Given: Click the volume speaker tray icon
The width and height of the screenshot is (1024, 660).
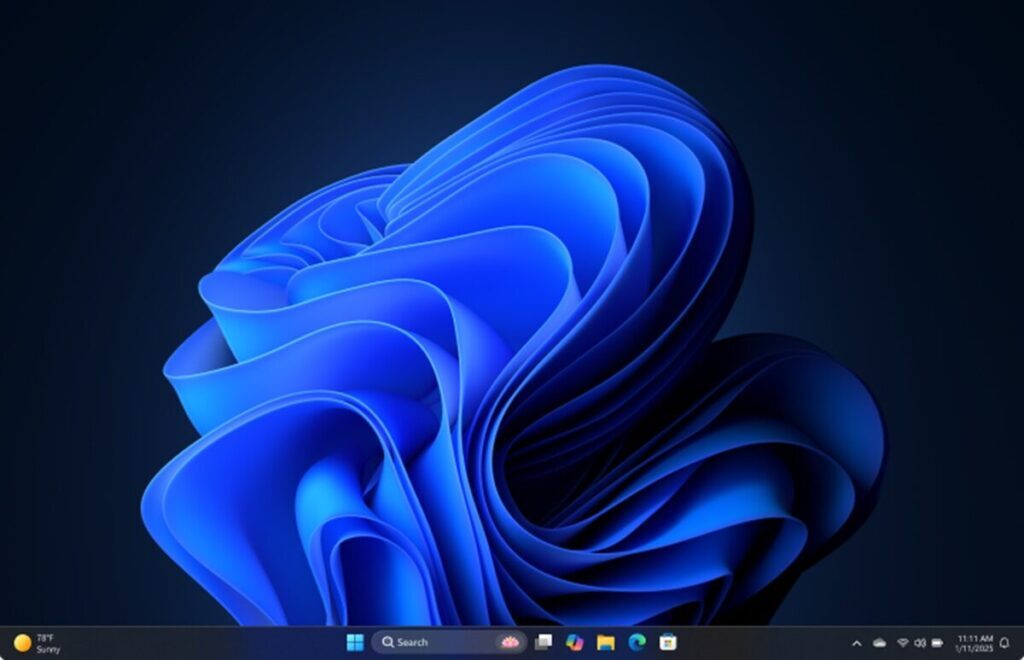Looking at the screenshot, I should coord(920,643).
